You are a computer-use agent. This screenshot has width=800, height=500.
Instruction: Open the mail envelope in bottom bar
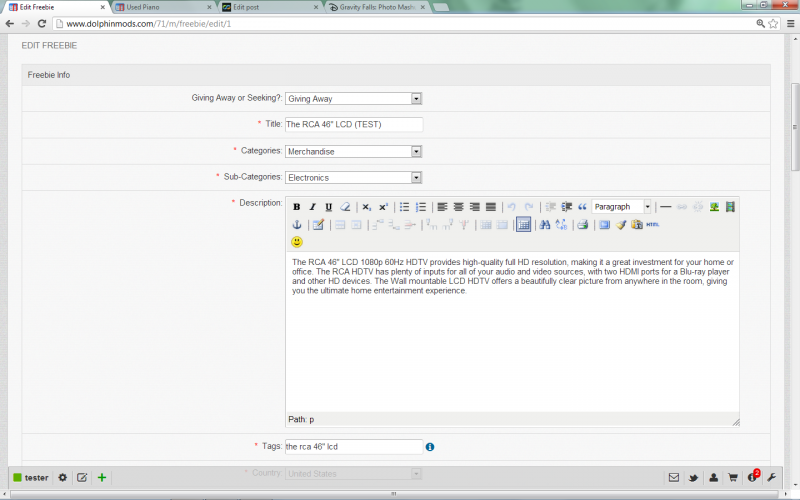(674, 478)
